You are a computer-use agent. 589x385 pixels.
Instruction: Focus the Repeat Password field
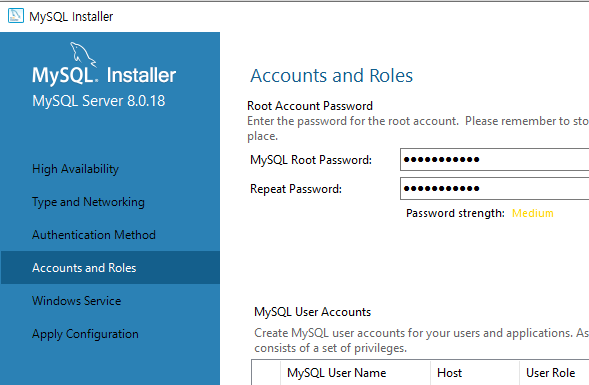pyautogui.click(x=494, y=188)
